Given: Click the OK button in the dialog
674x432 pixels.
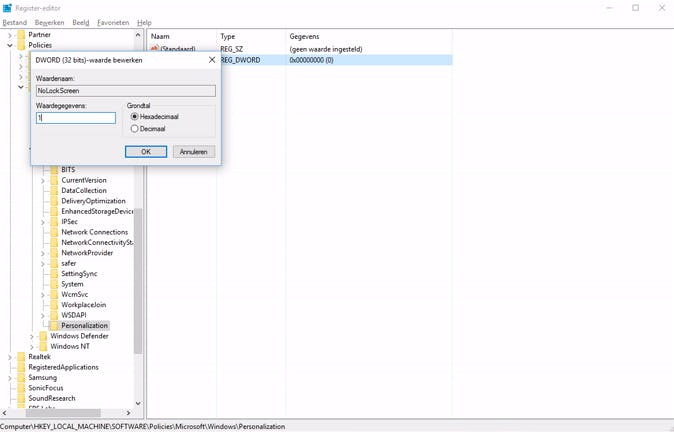Looking at the screenshot, I should point(146,152).
